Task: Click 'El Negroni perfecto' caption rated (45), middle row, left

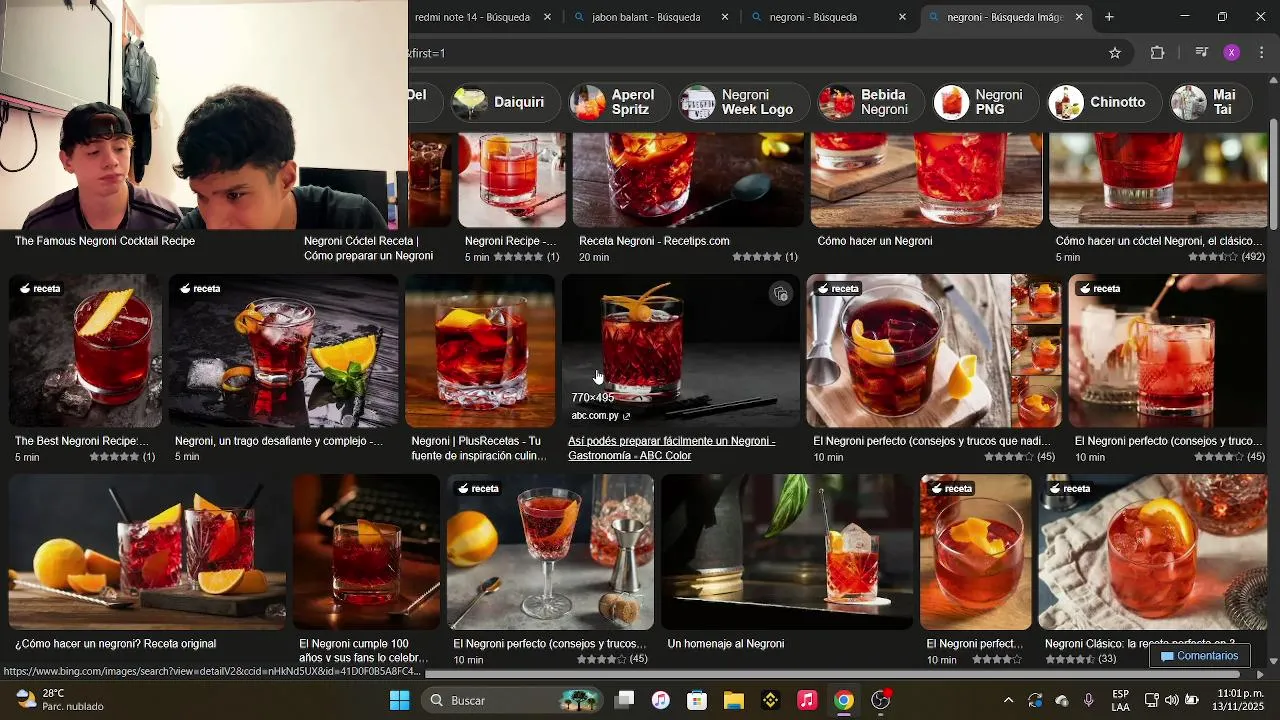Action: 932,441
